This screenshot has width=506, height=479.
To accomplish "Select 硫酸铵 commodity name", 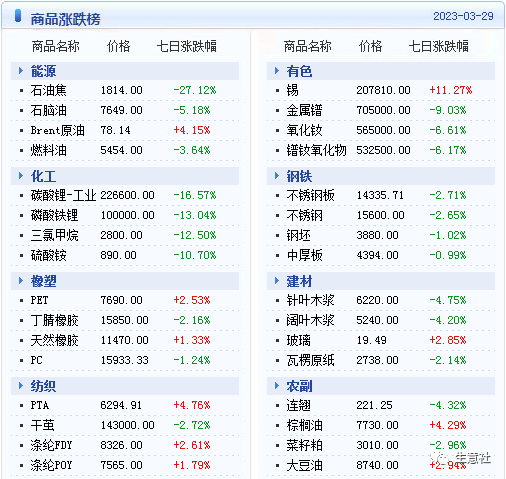I will pyautogui.click(x=48, y=255).
